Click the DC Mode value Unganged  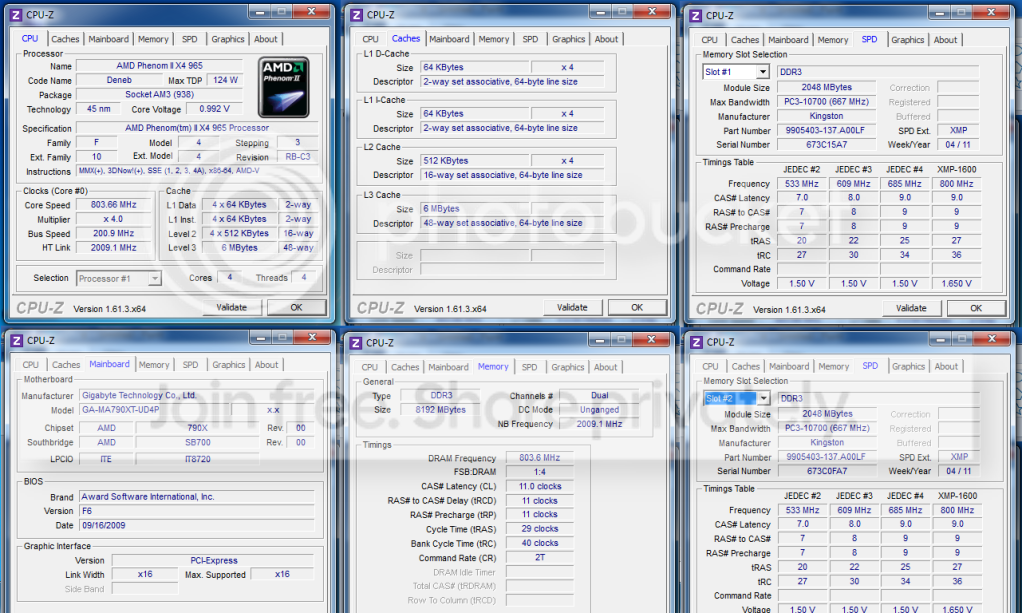[600, 410]
